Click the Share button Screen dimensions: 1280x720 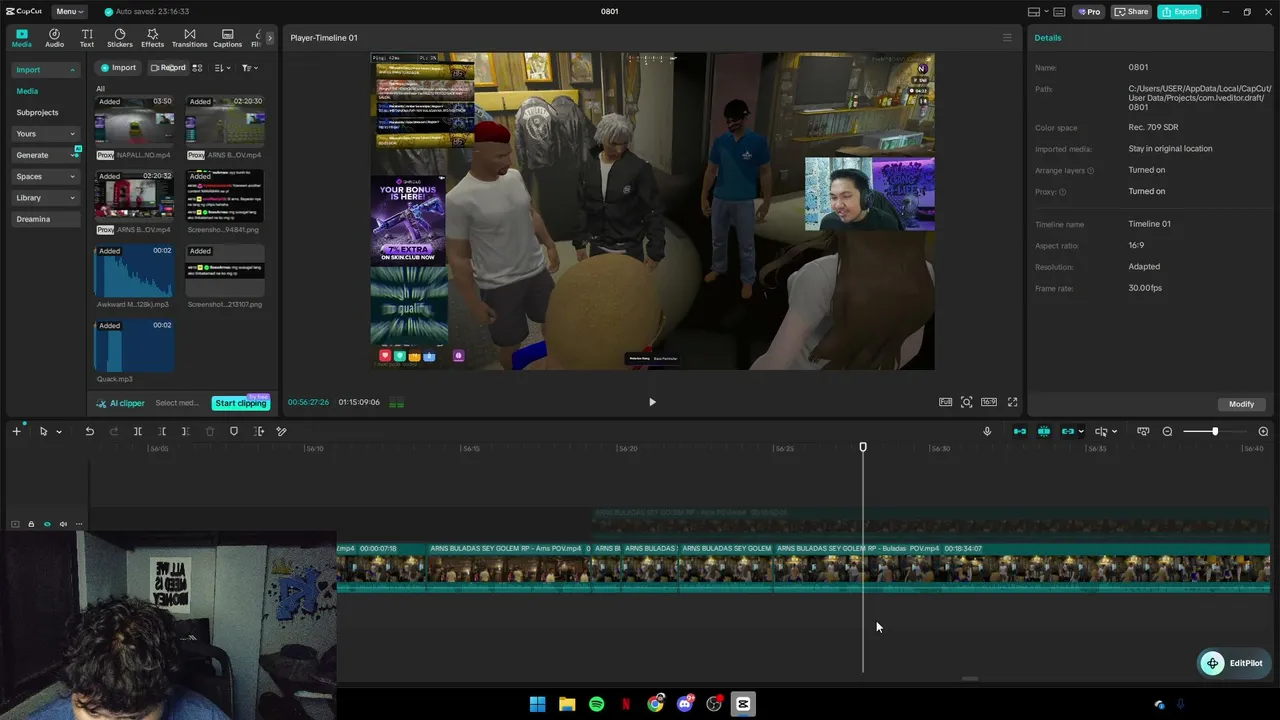point(1132,12)
